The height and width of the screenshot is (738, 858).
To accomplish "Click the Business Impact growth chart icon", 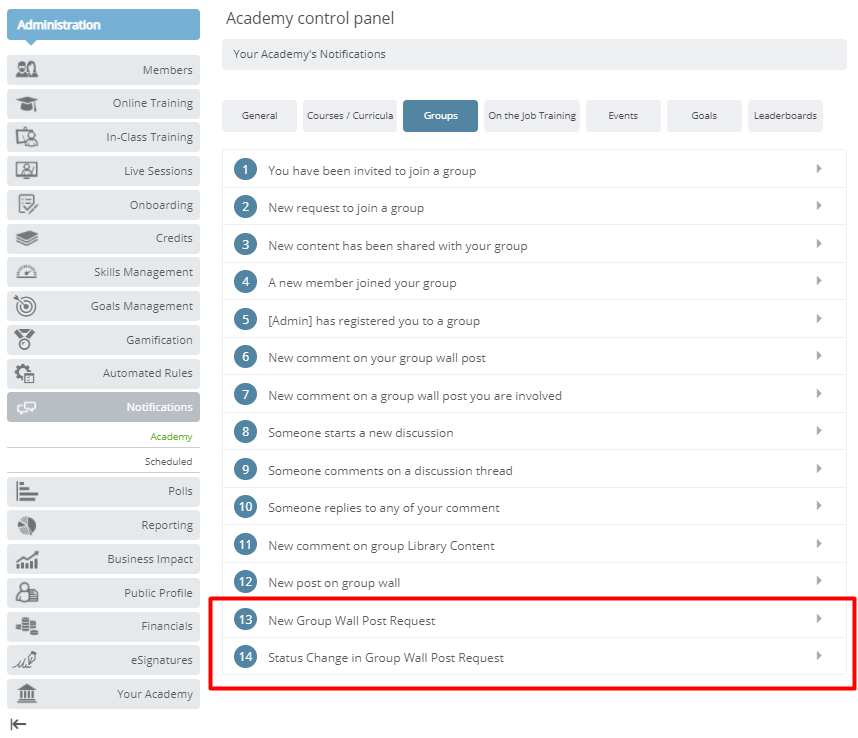I will coord(27,559).
